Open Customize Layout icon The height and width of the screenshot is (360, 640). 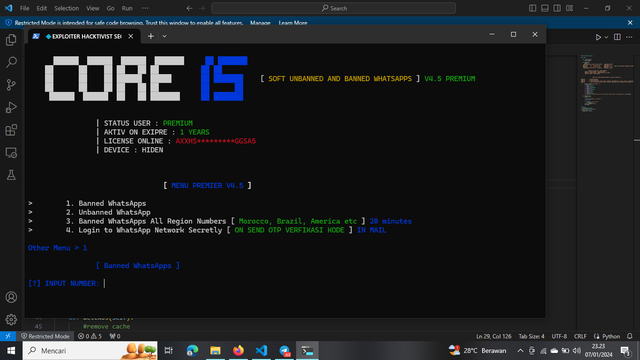[569, 8]
